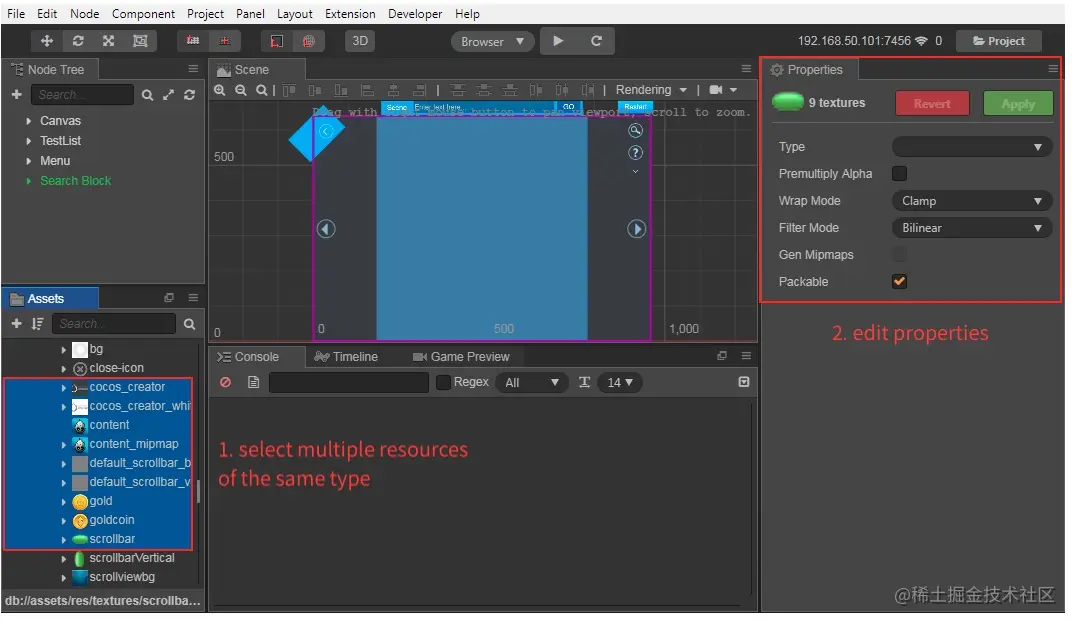1076x626 pixels.
Task: Select the scrollbarVertical asset
Action: click(132, 559)
